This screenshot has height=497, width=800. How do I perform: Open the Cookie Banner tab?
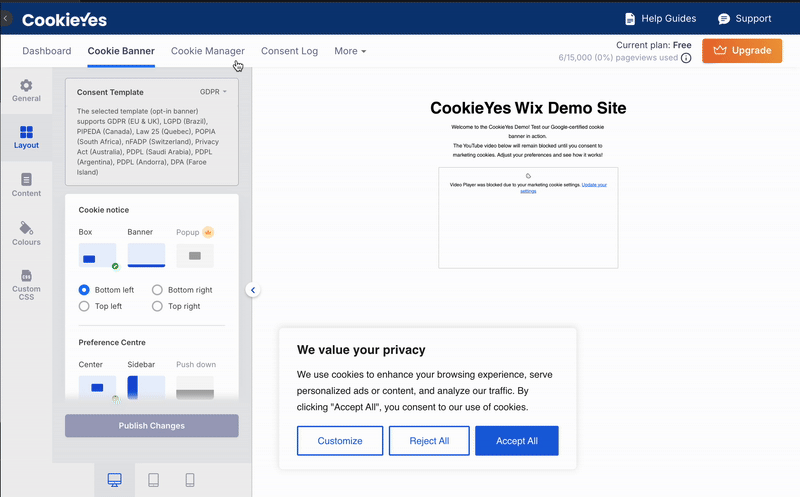[121, 51]
